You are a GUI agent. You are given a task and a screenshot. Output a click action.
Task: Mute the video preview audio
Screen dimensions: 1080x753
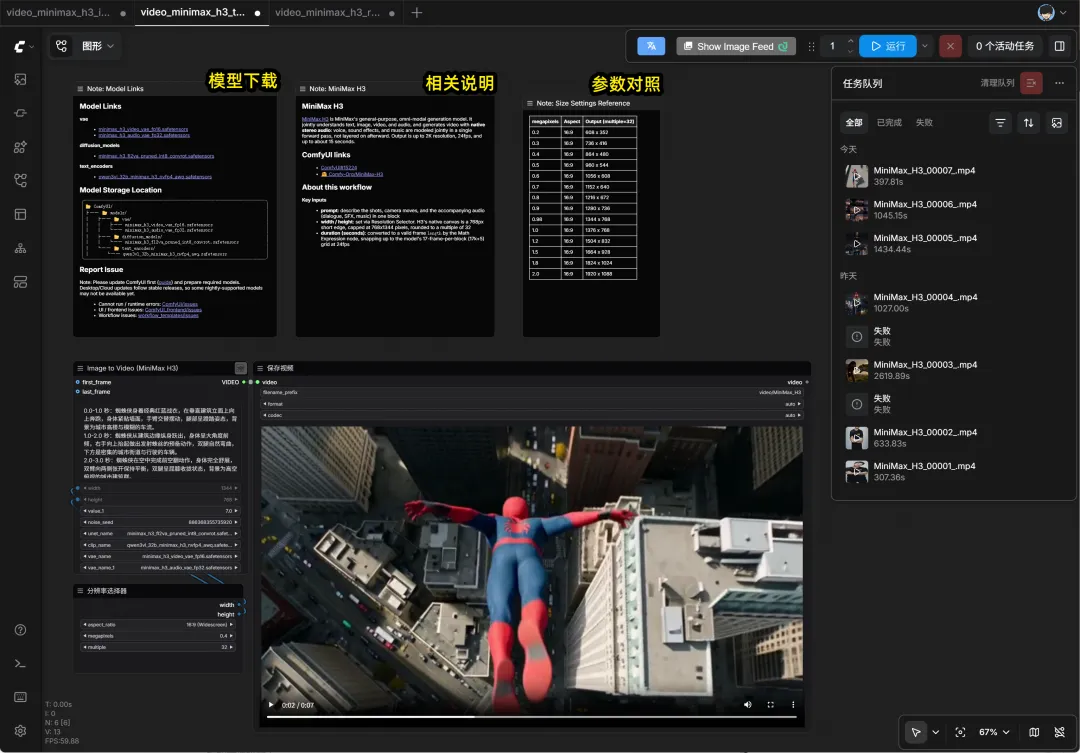tap(747, 705)
